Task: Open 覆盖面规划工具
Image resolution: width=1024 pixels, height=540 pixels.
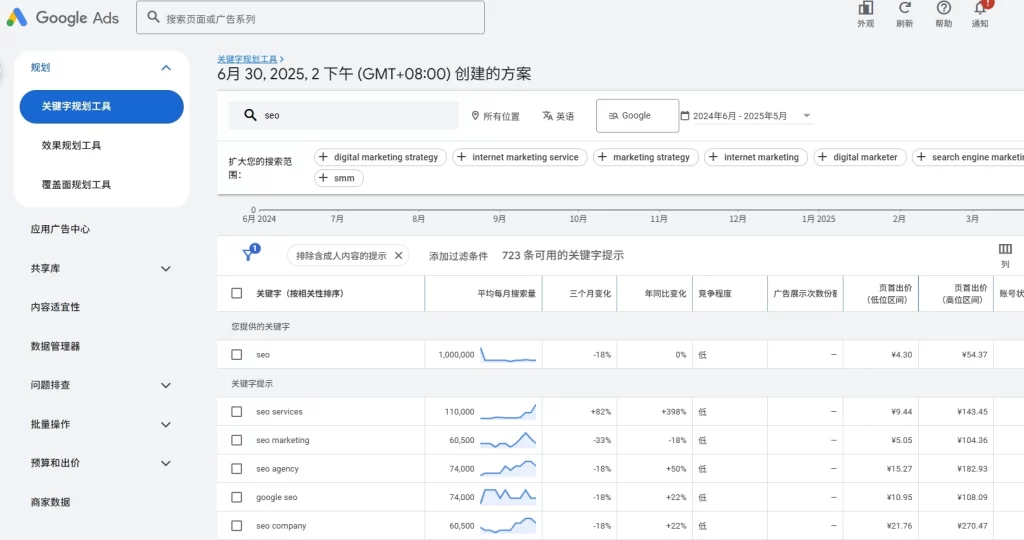Action: [x=76, y=185]
